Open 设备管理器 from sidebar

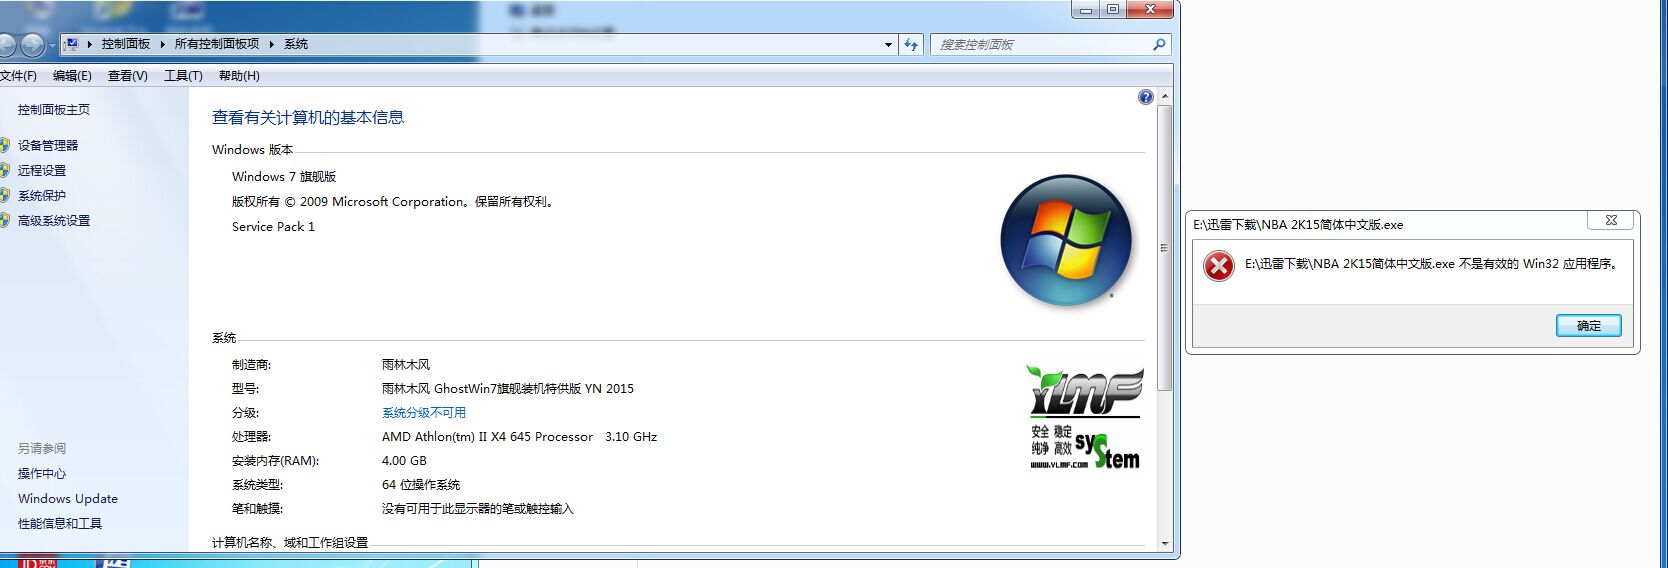48,146
